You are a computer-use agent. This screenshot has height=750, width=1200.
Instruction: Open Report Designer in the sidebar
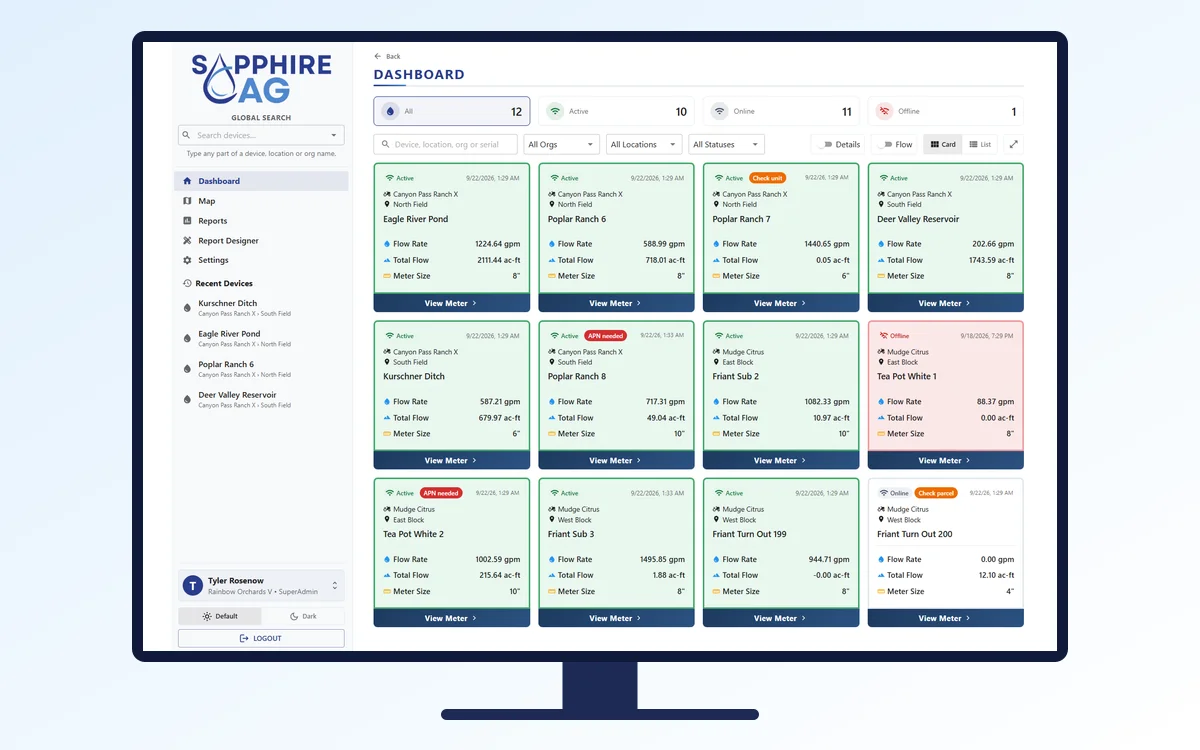(x=261, y=241)
